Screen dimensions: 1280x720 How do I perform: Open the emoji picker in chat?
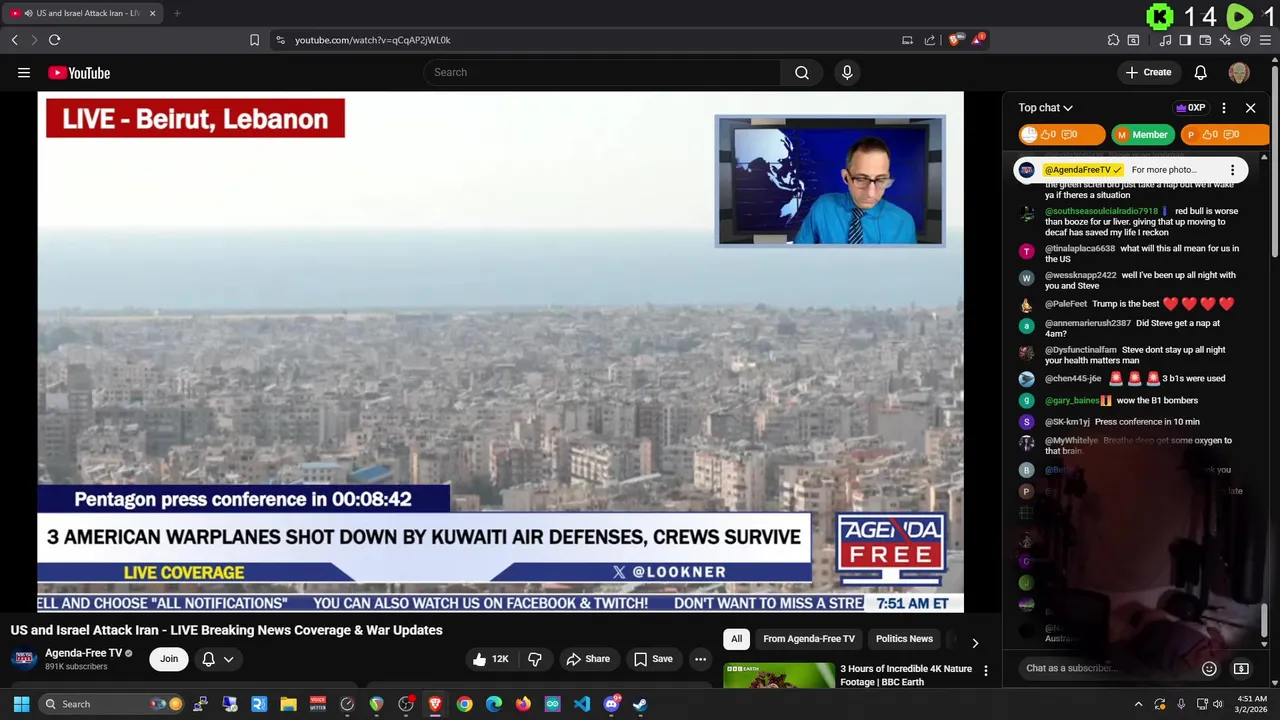pos(1209,668)
